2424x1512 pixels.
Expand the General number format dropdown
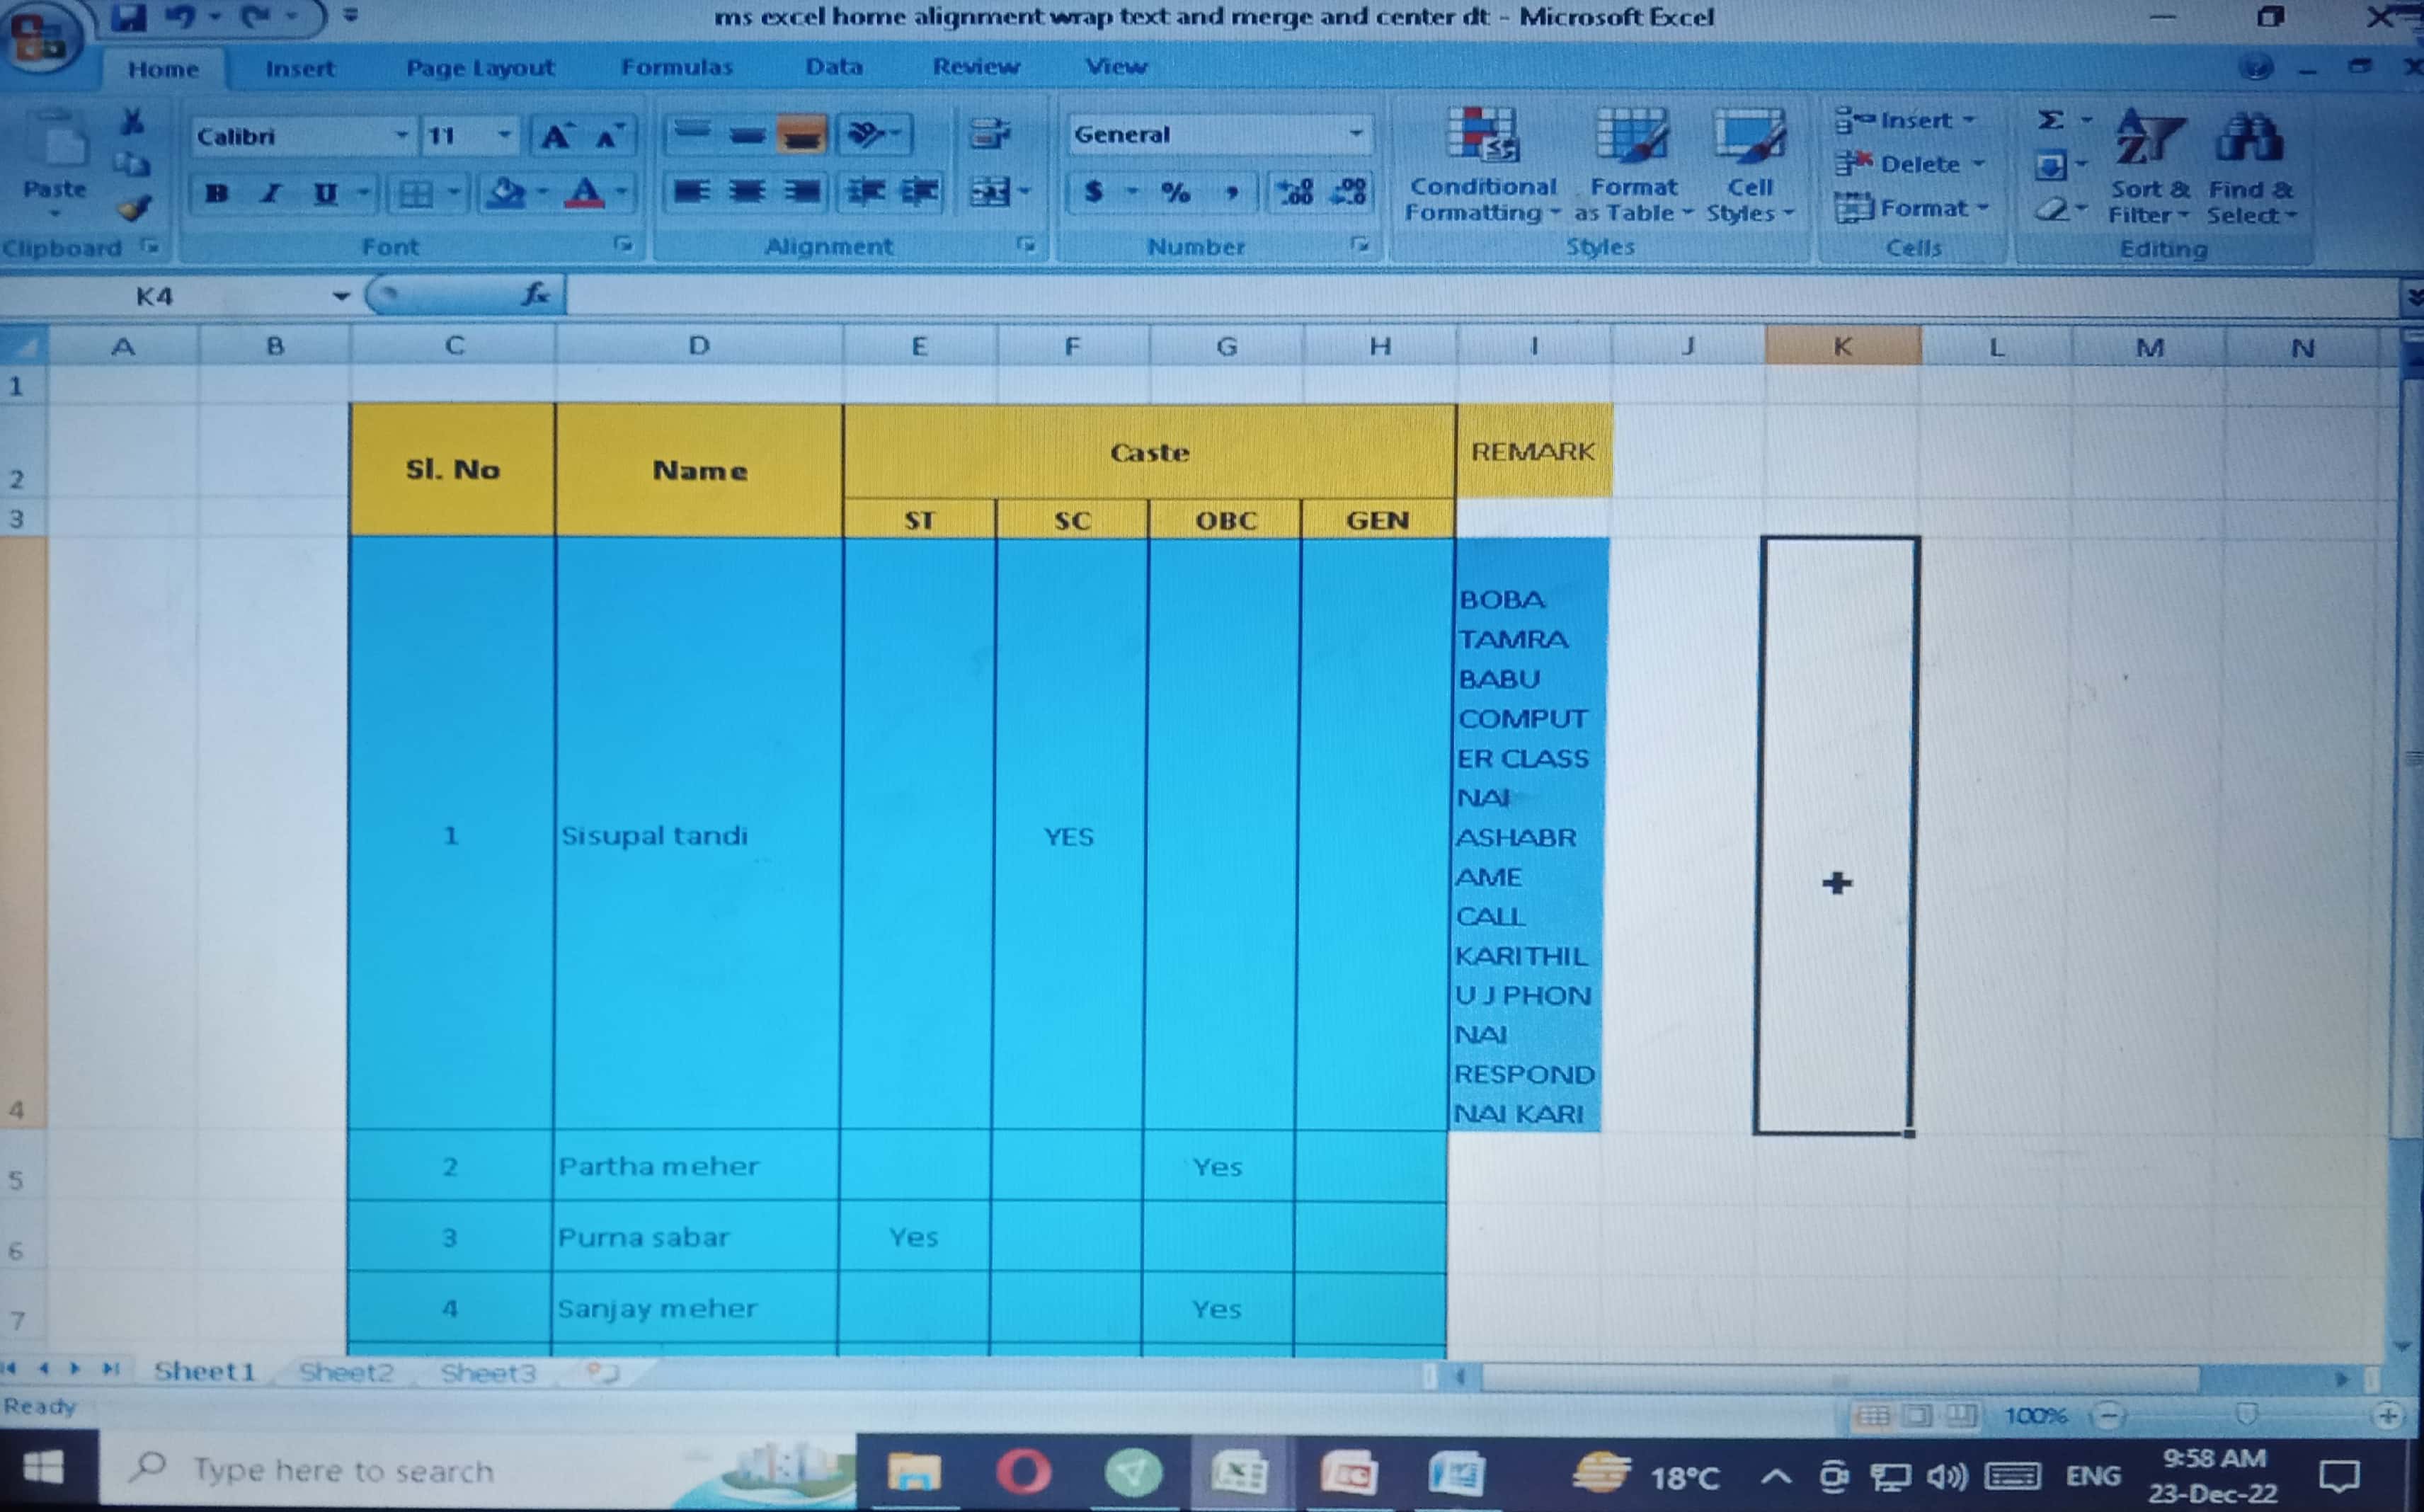pos(1356,134)
